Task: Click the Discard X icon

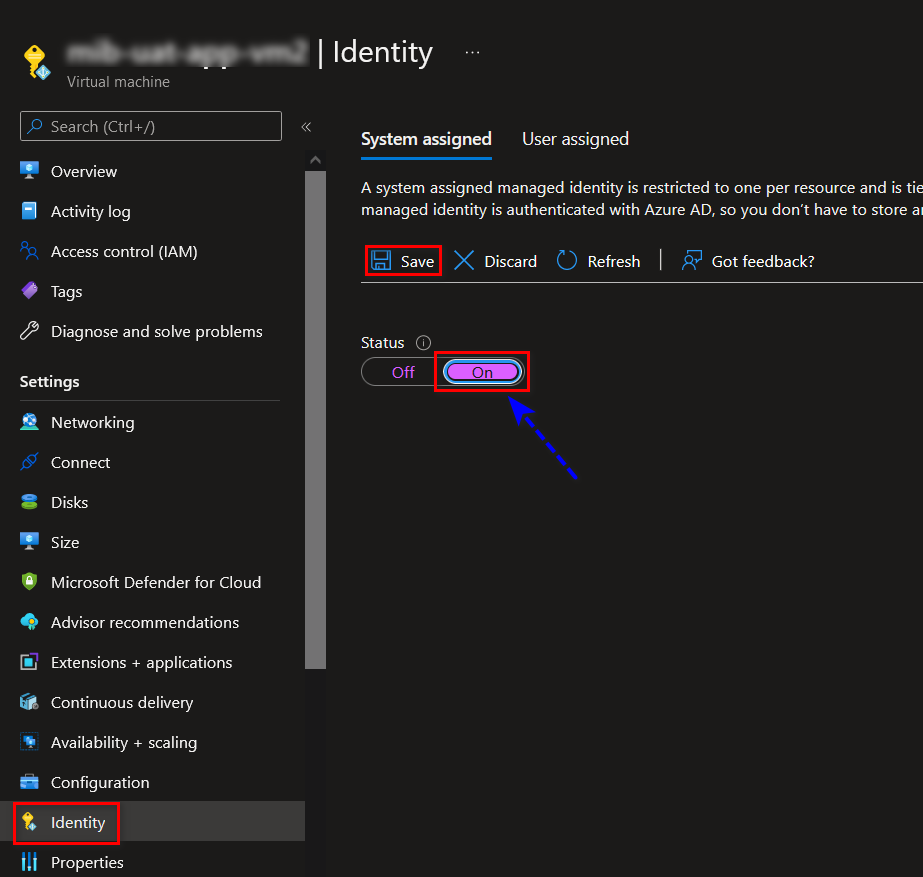Action: pos(464,261)
